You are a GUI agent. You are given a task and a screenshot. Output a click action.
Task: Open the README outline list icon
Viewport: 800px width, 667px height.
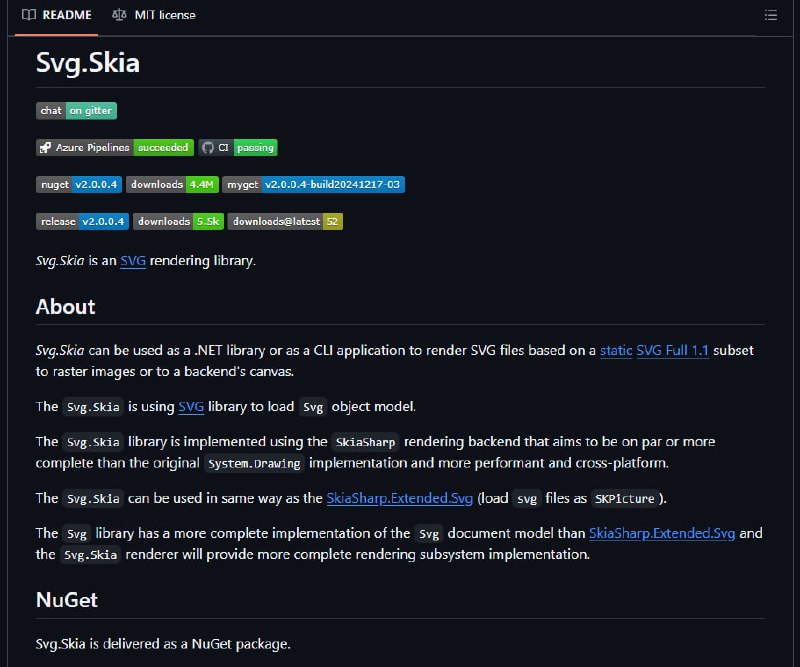click(x=770, y=15)
